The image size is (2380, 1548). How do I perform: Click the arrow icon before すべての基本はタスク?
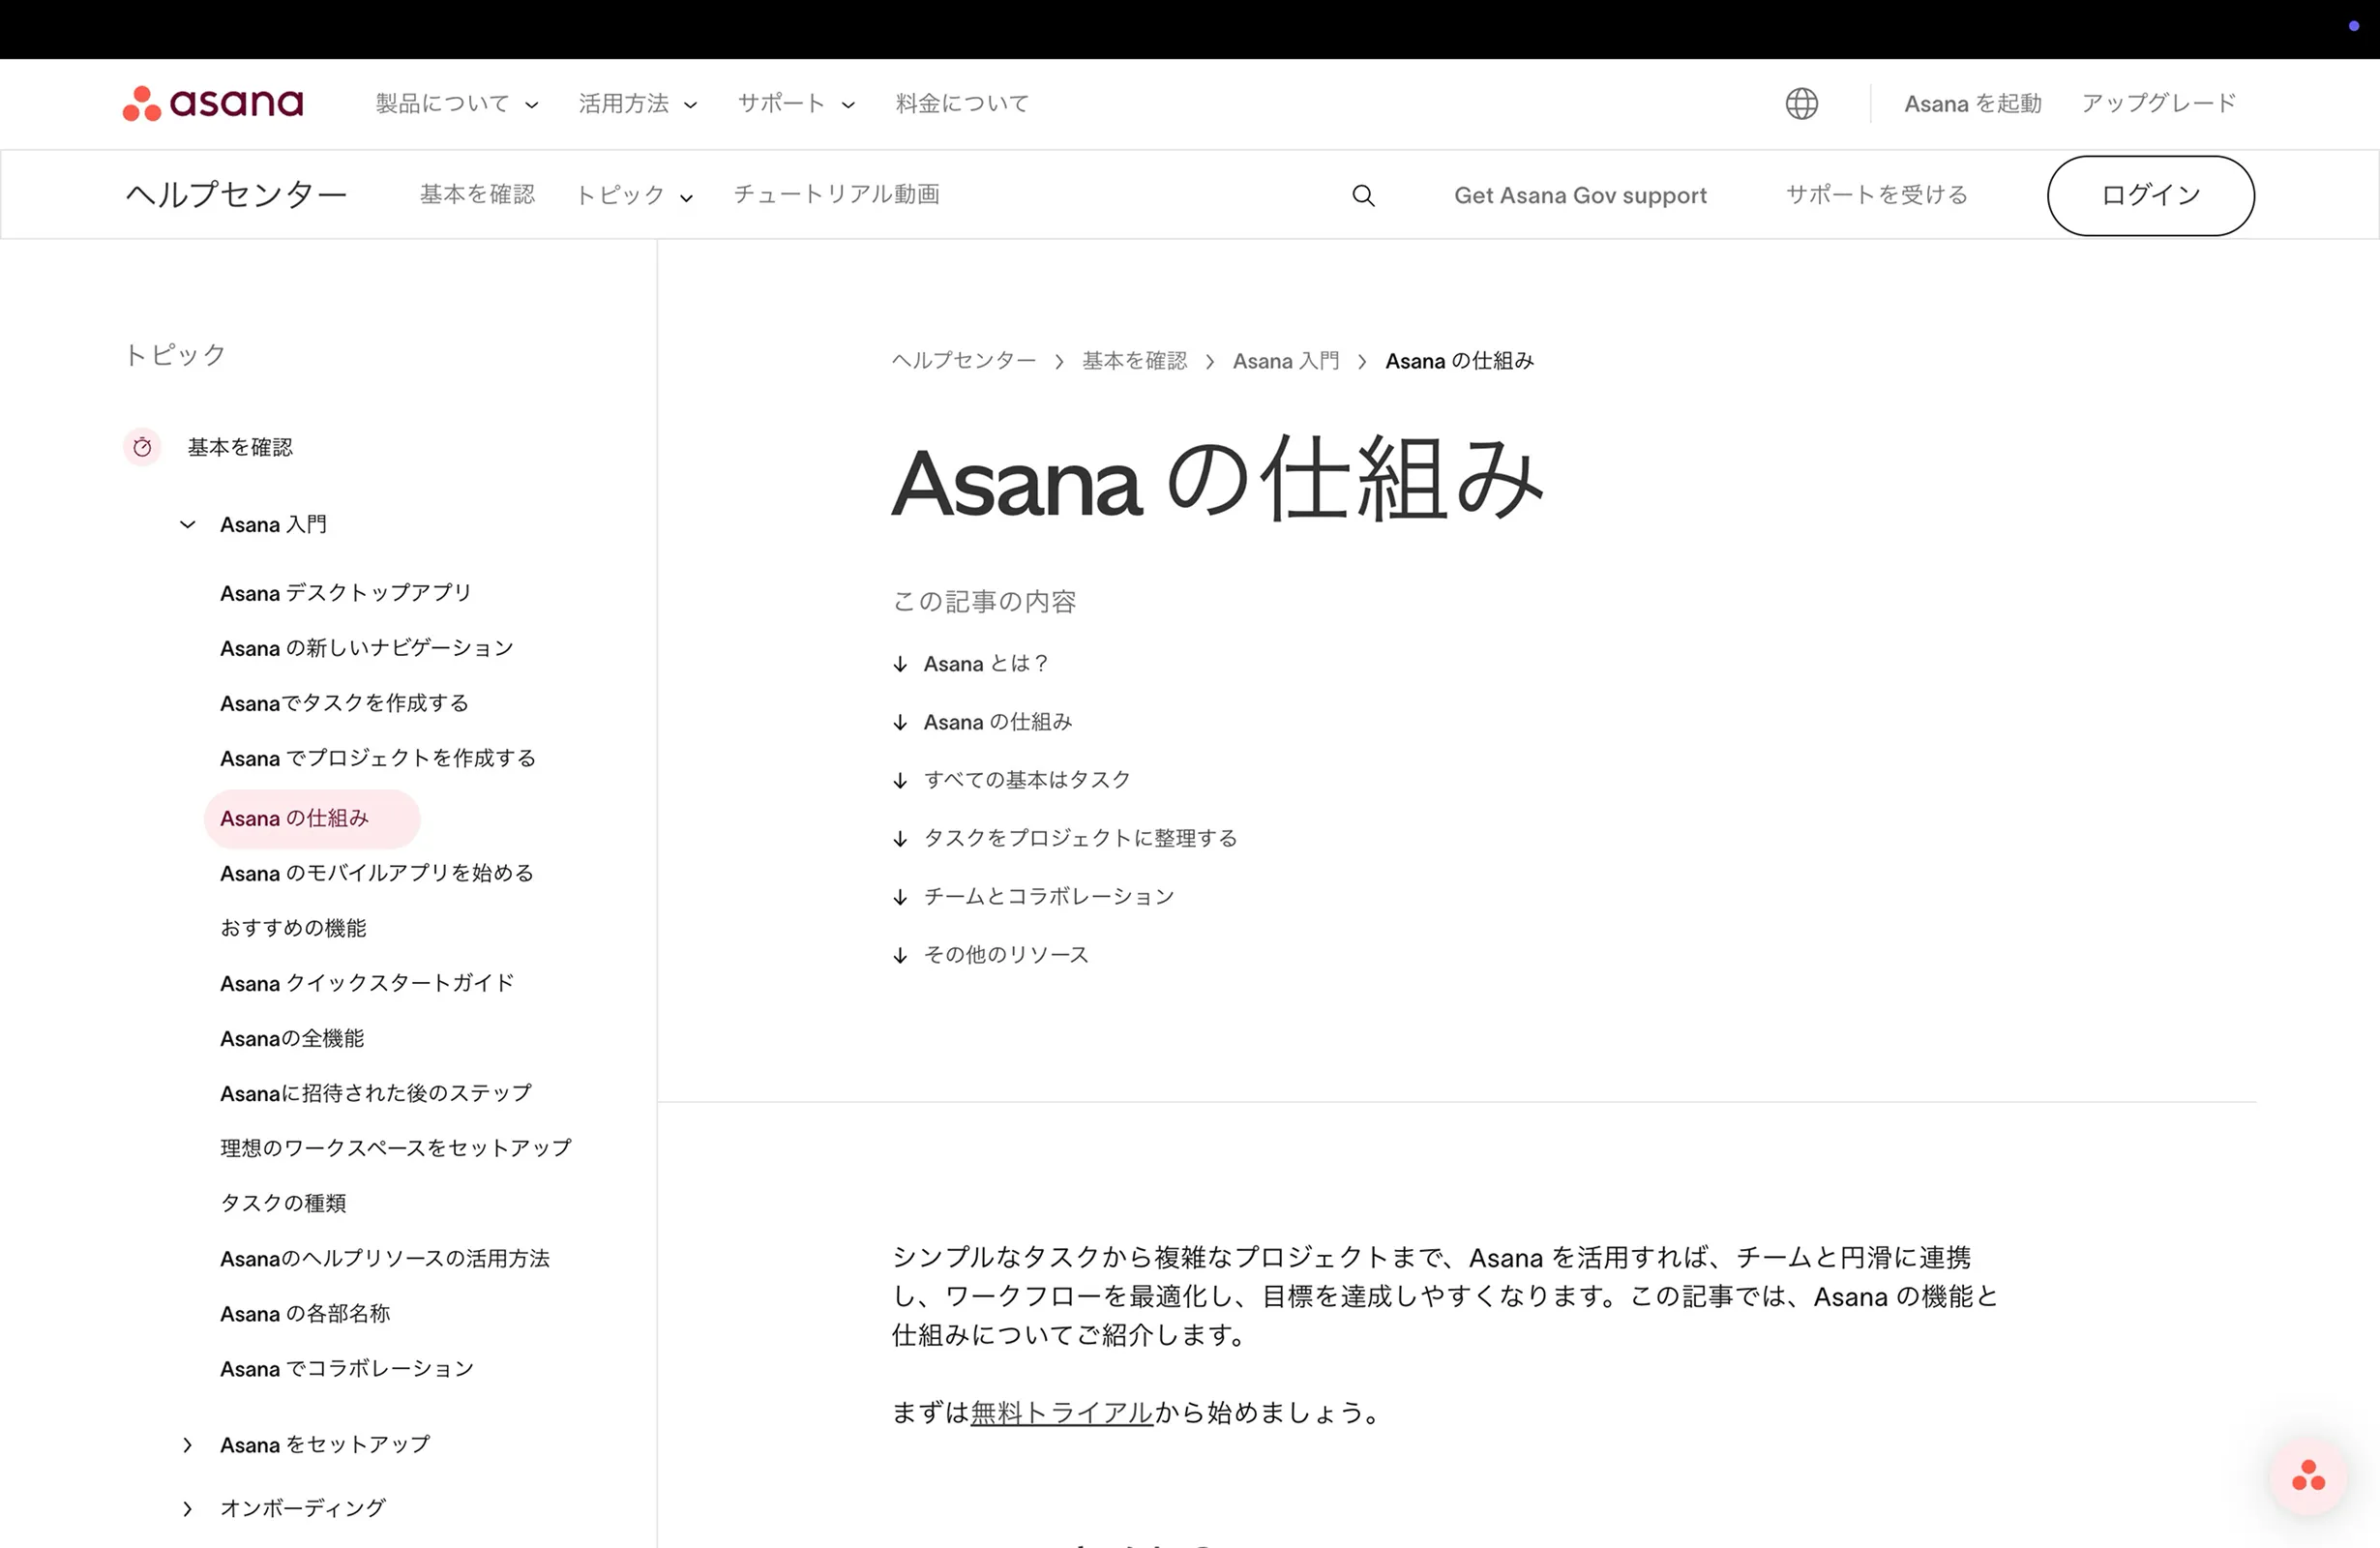click(900, 780)
